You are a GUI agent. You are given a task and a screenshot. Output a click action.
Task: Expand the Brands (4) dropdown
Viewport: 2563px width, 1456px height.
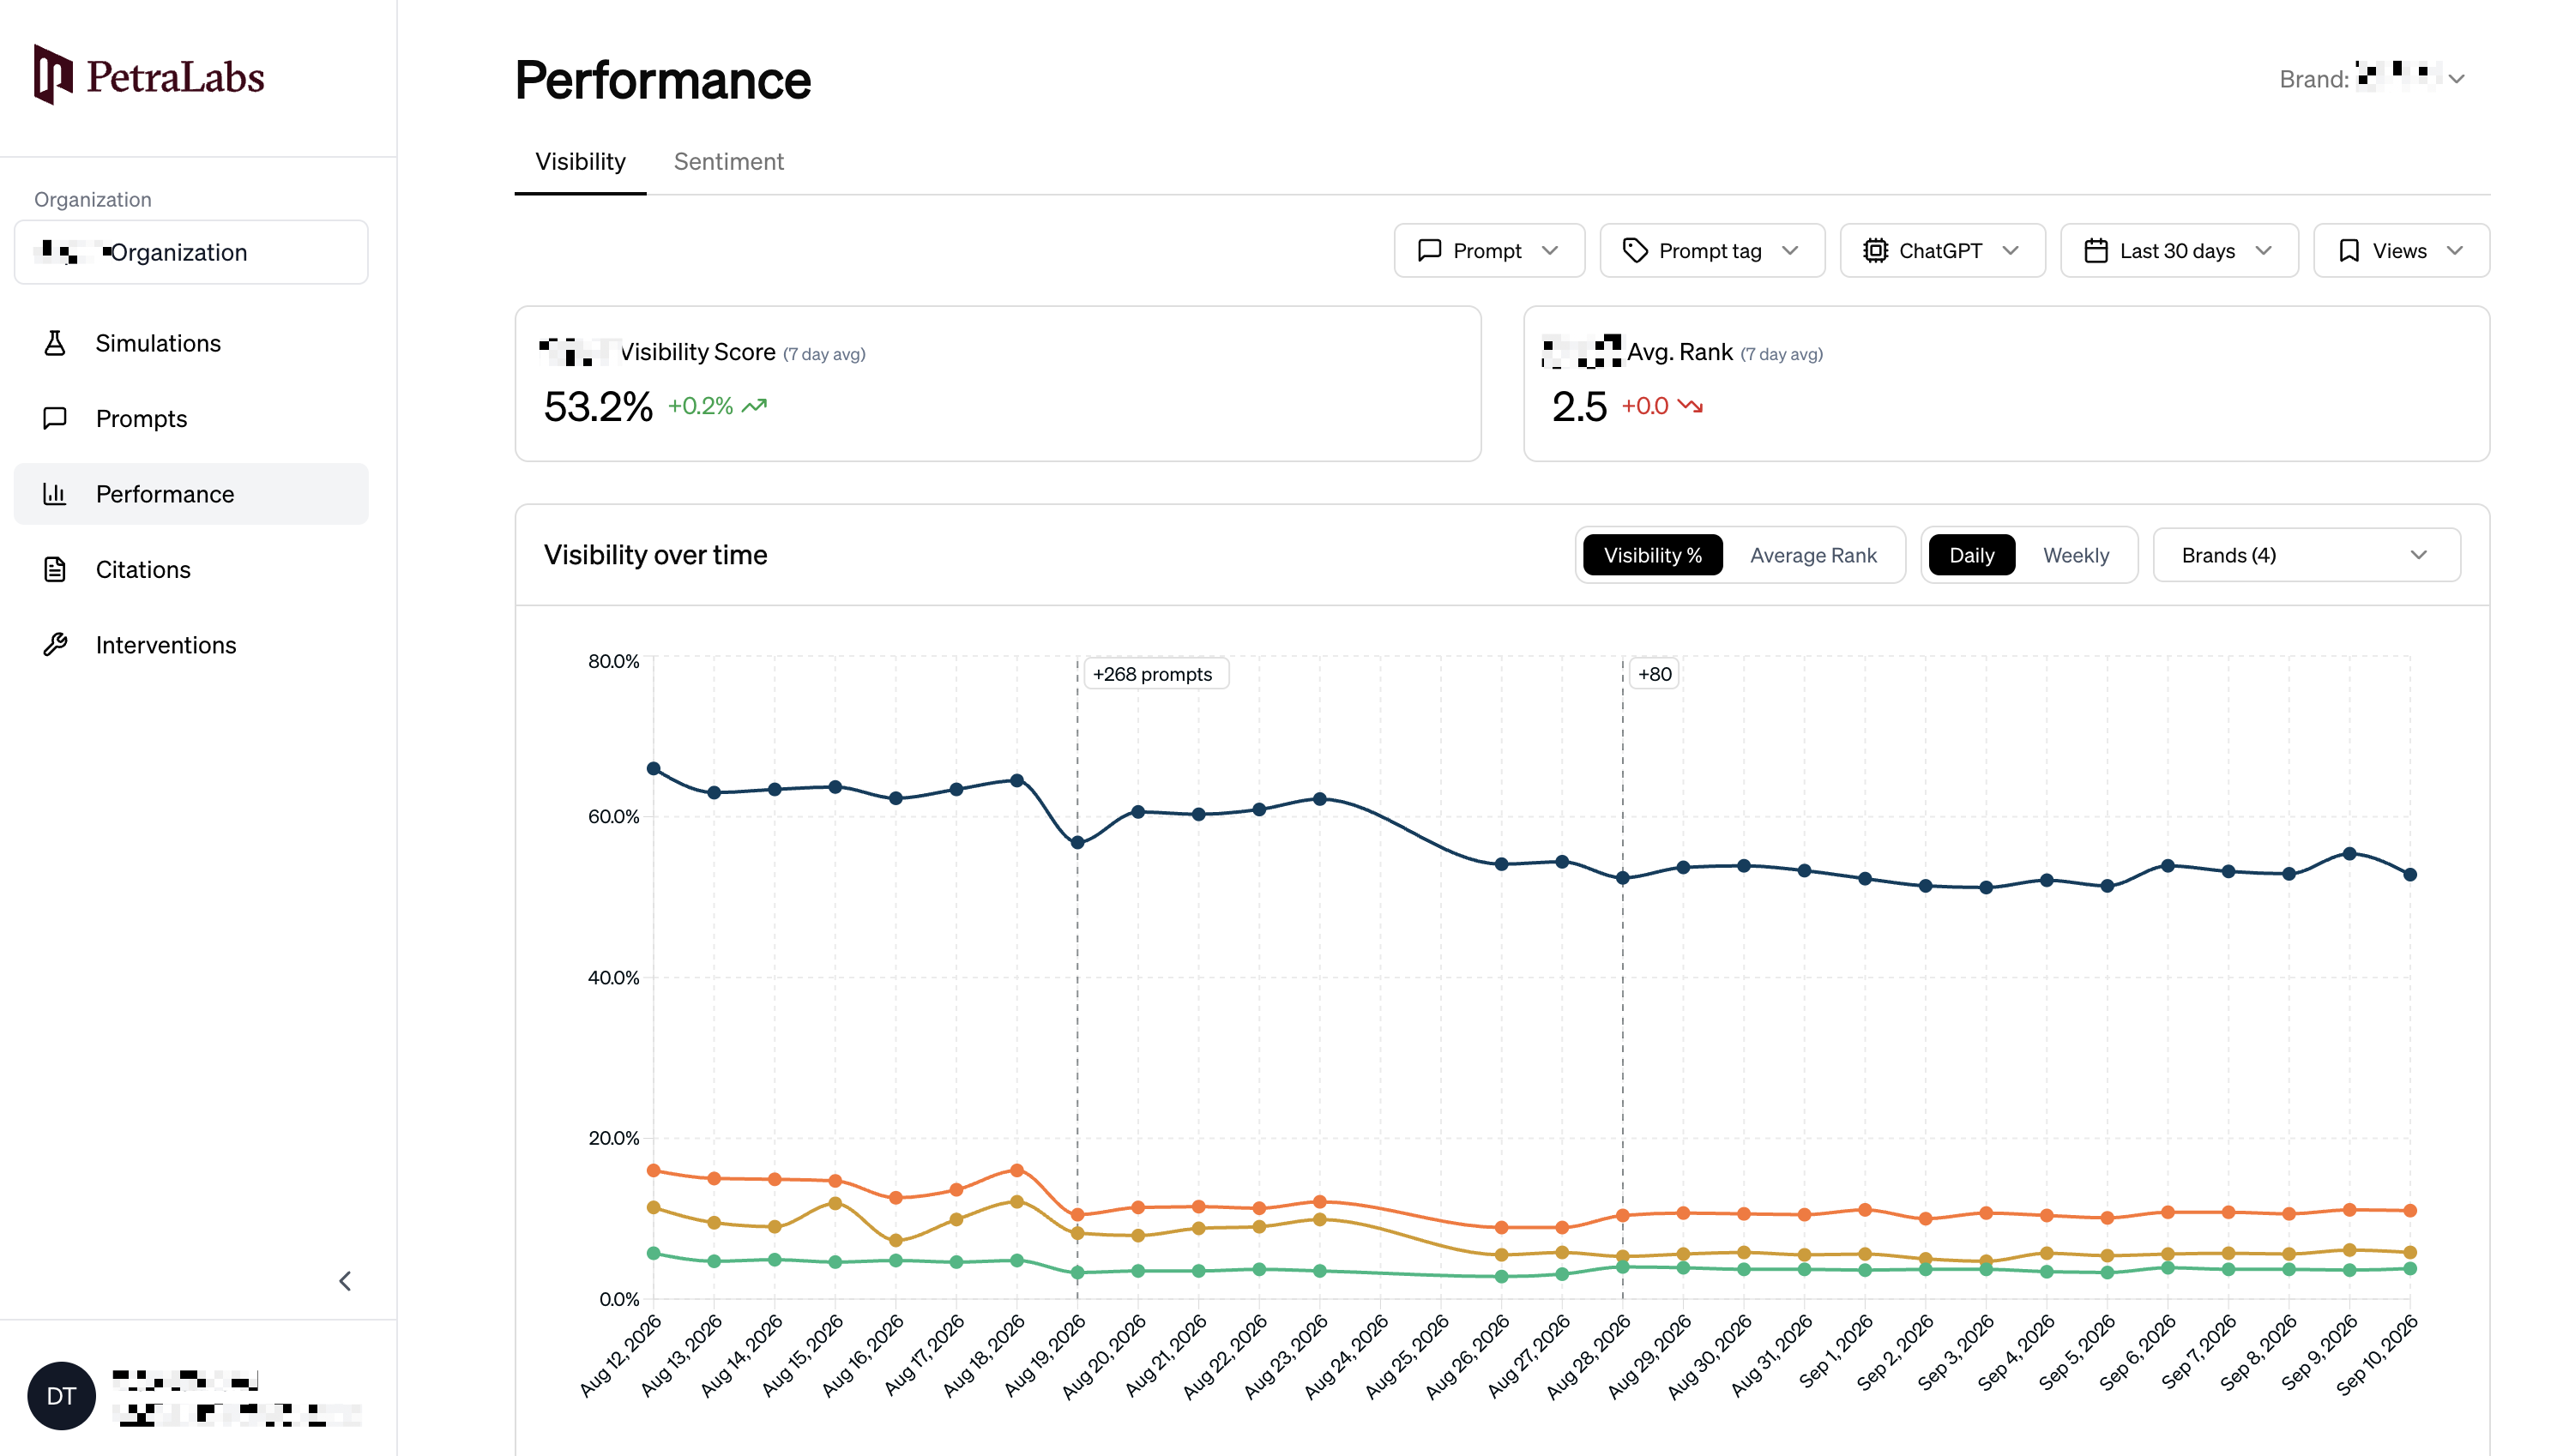coord(2306,555)
